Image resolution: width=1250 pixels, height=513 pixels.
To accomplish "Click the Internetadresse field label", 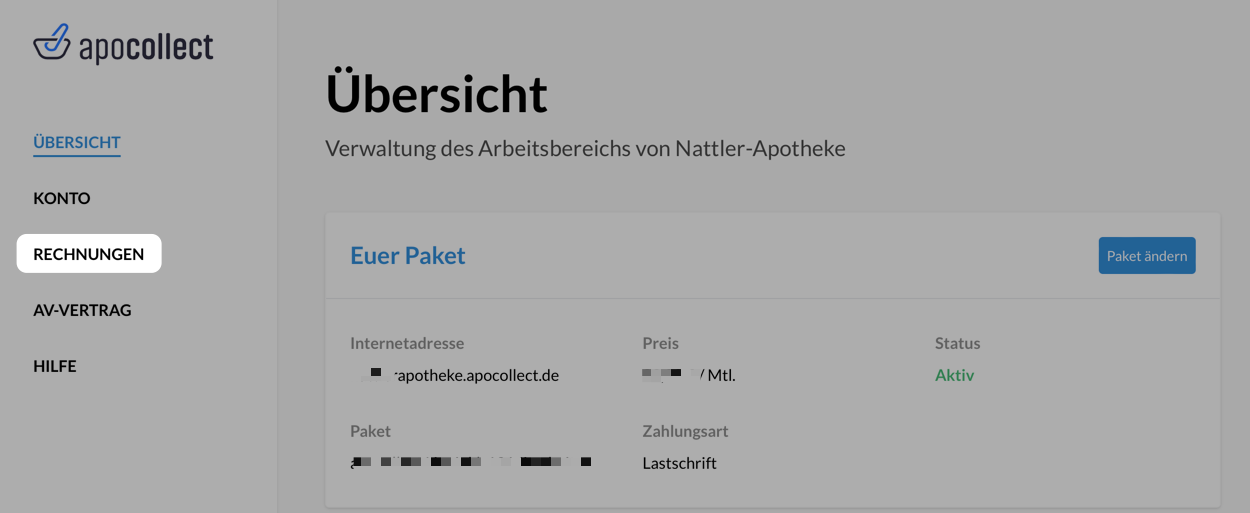I will [x=406, y=343].
